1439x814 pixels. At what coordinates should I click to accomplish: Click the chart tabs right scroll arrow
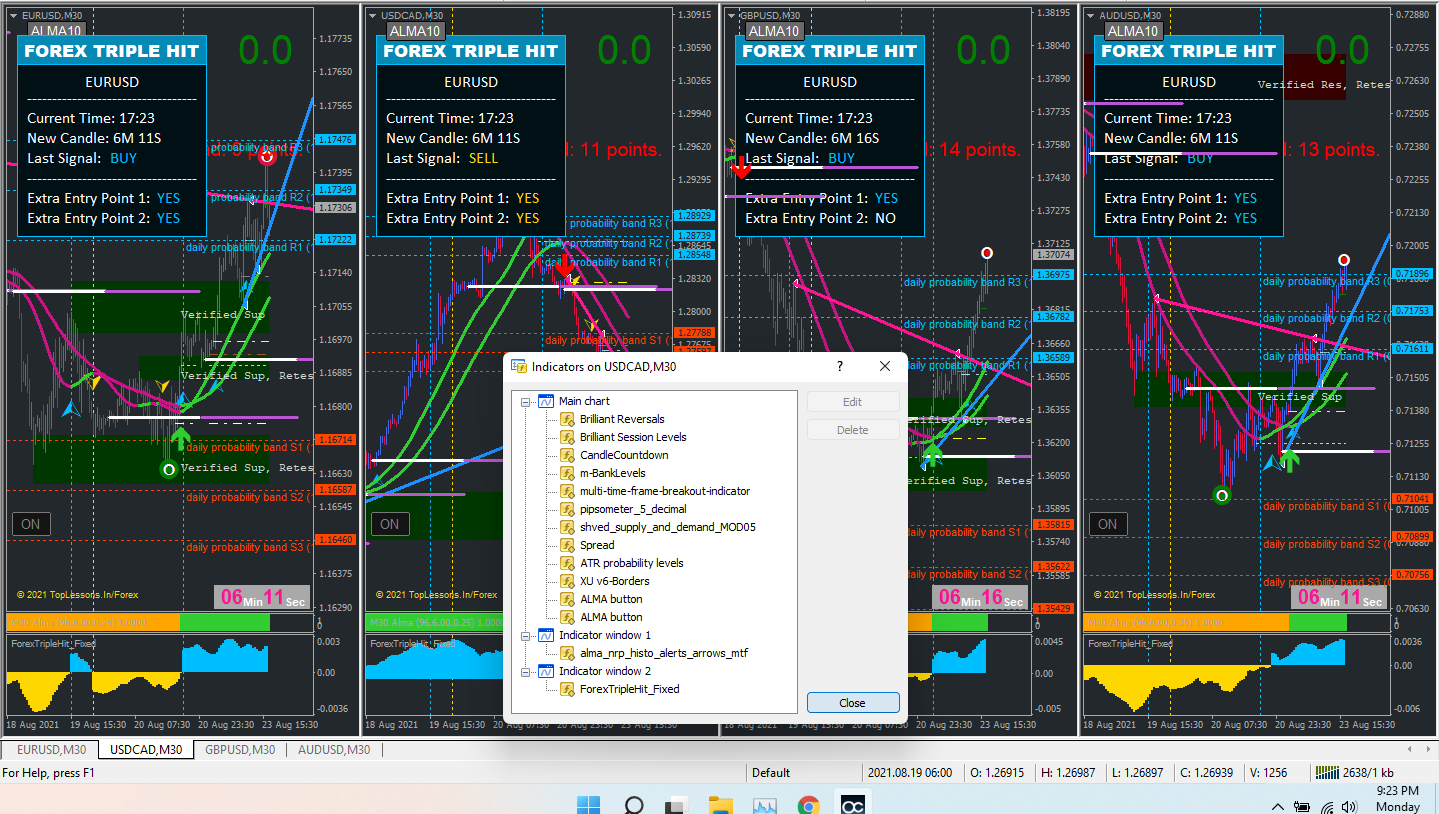(1427, 749)
